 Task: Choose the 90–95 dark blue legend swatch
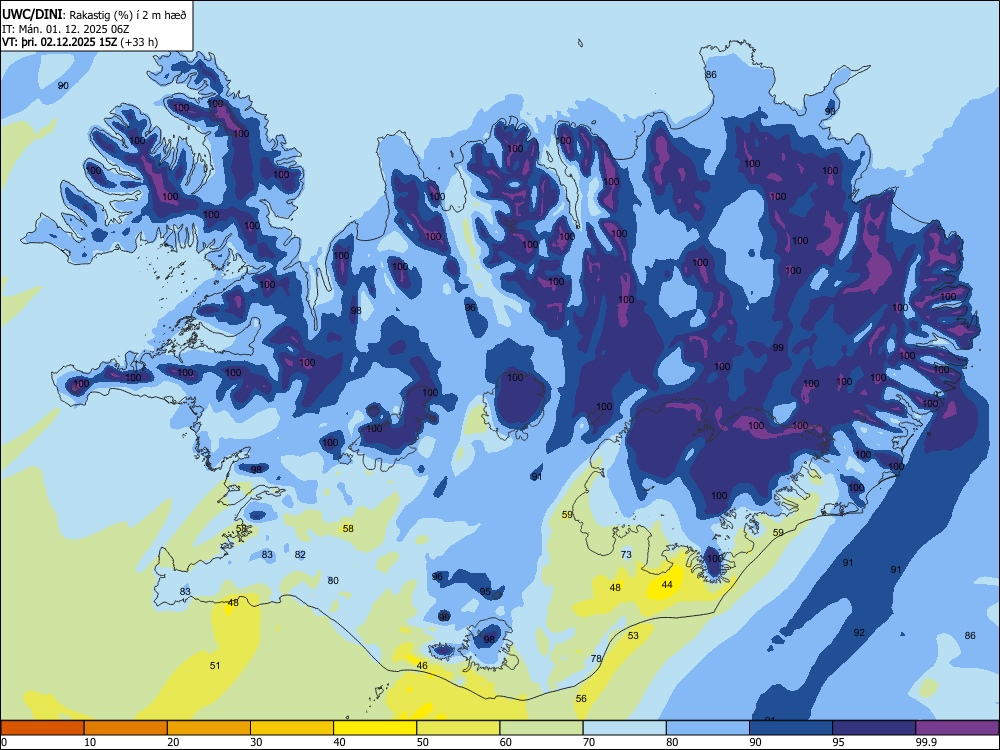[x=791, y=728]
